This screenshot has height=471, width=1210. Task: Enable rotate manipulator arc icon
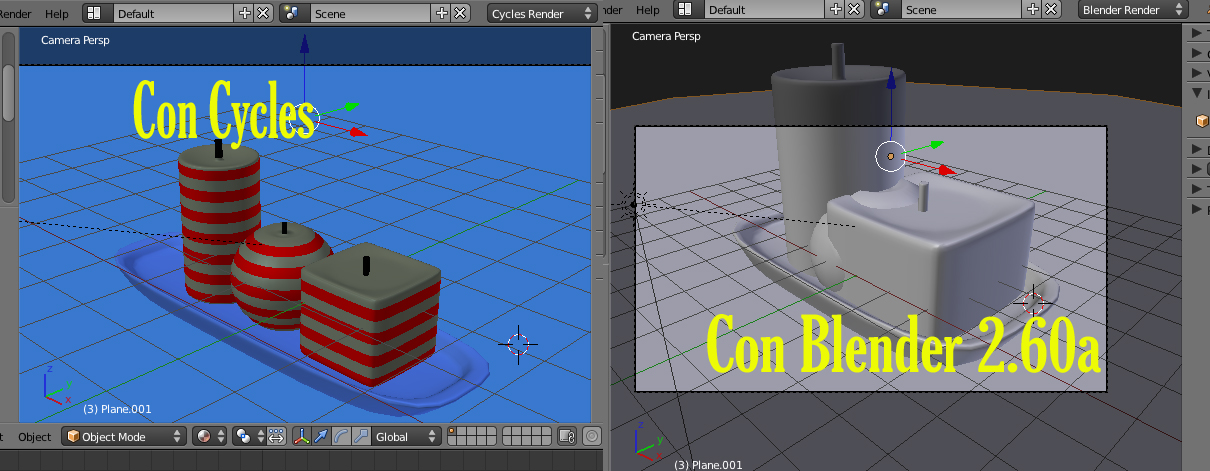point(341,437)
